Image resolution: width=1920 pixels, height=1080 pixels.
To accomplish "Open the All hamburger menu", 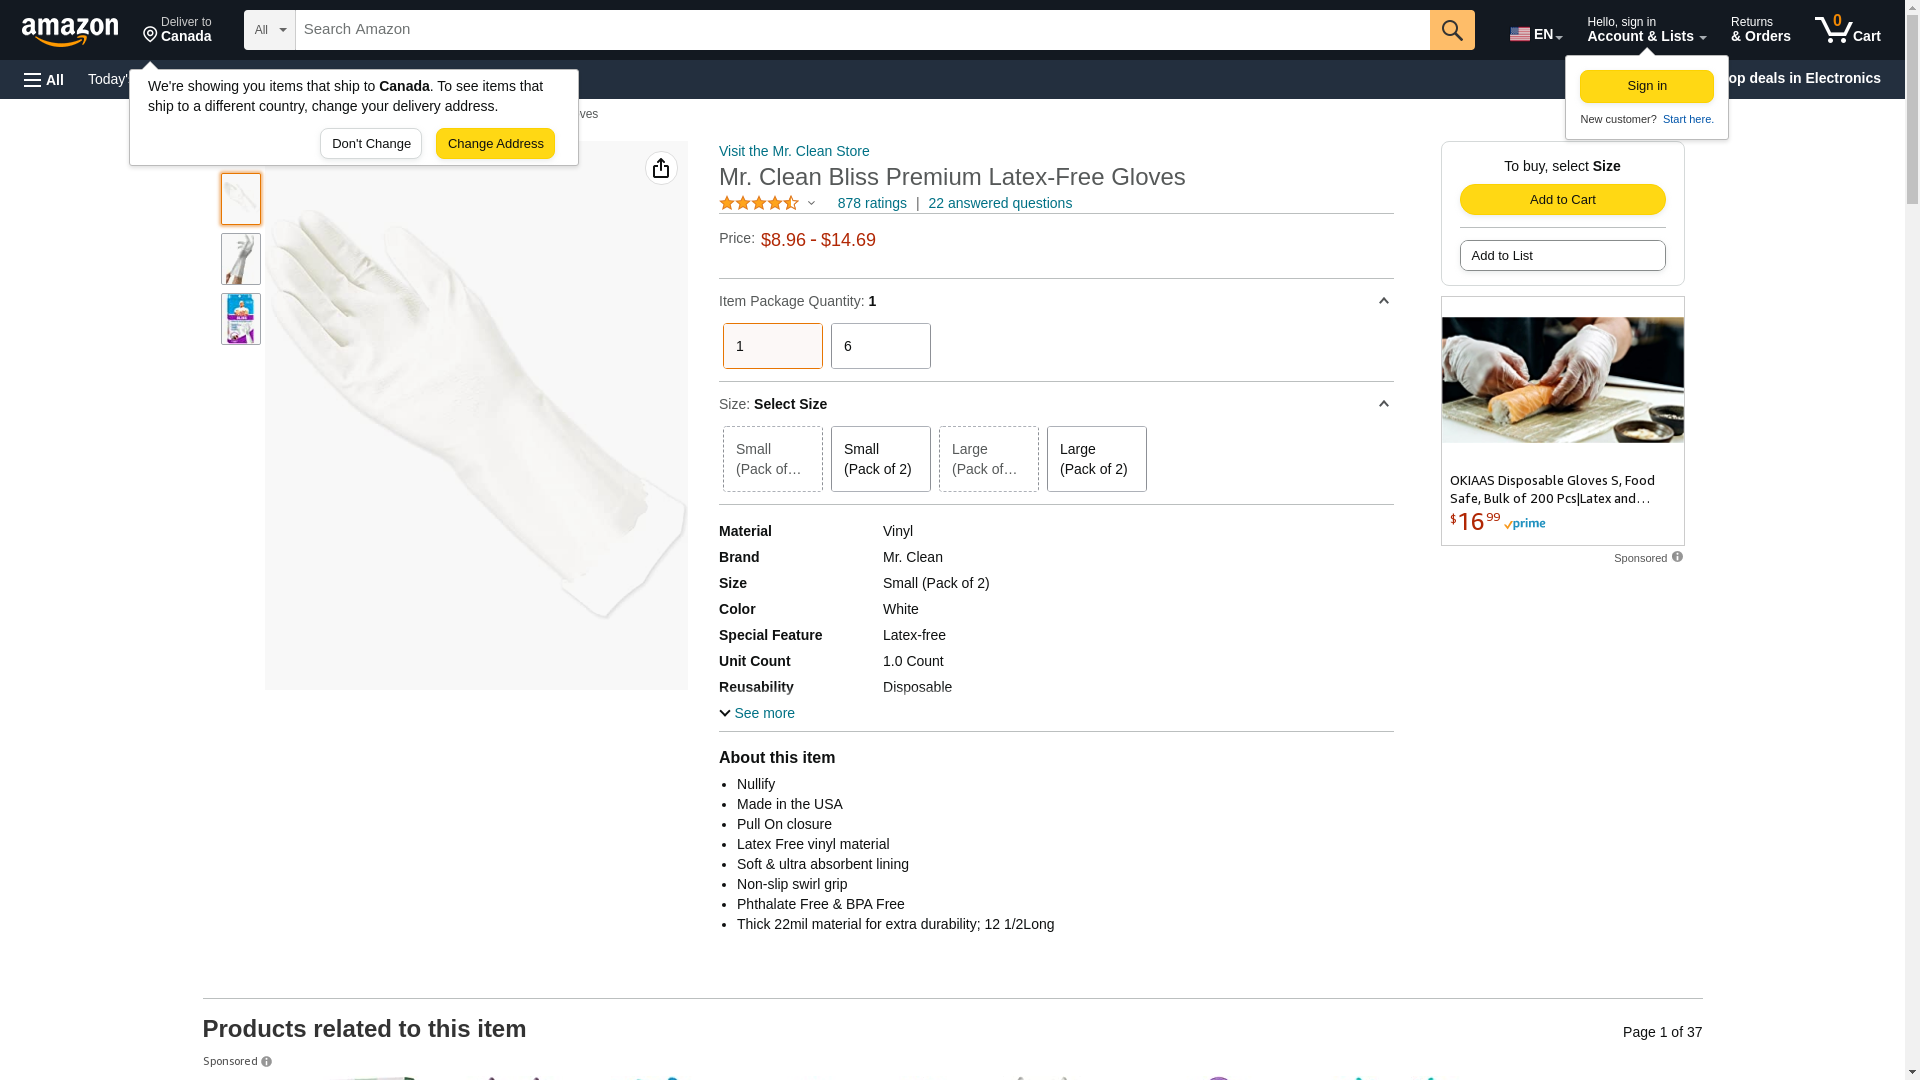I will click(44, 79).
